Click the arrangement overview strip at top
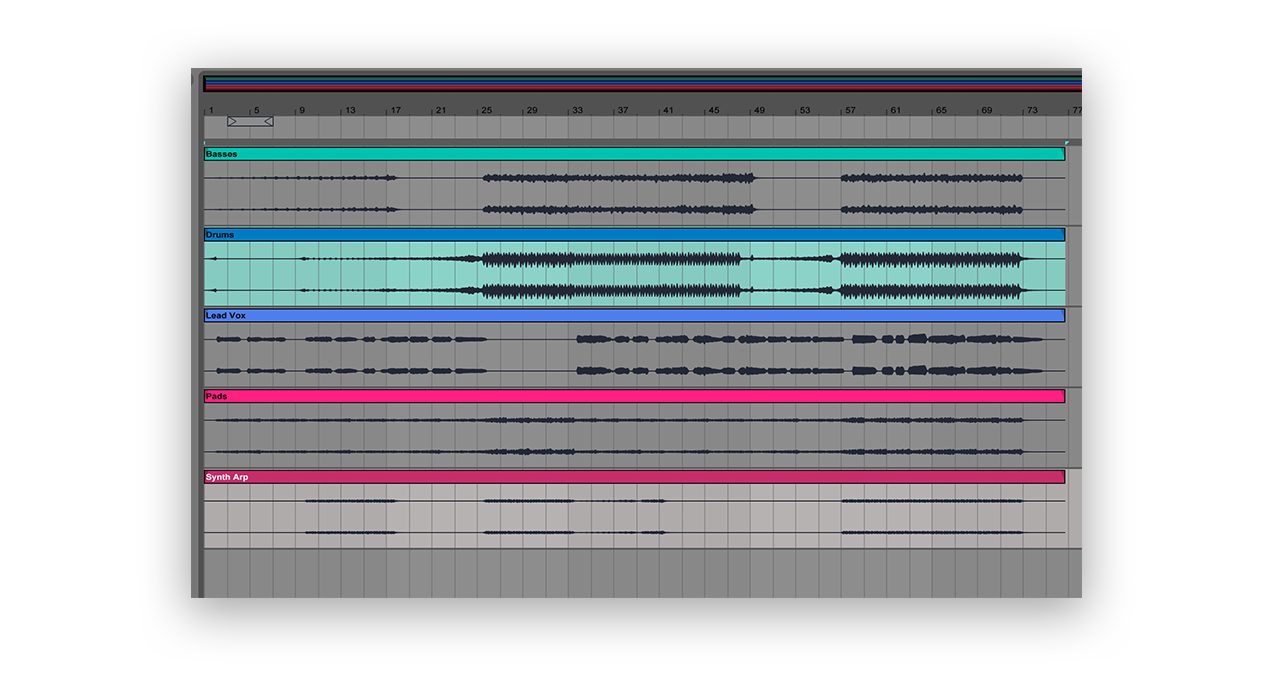 642,83
